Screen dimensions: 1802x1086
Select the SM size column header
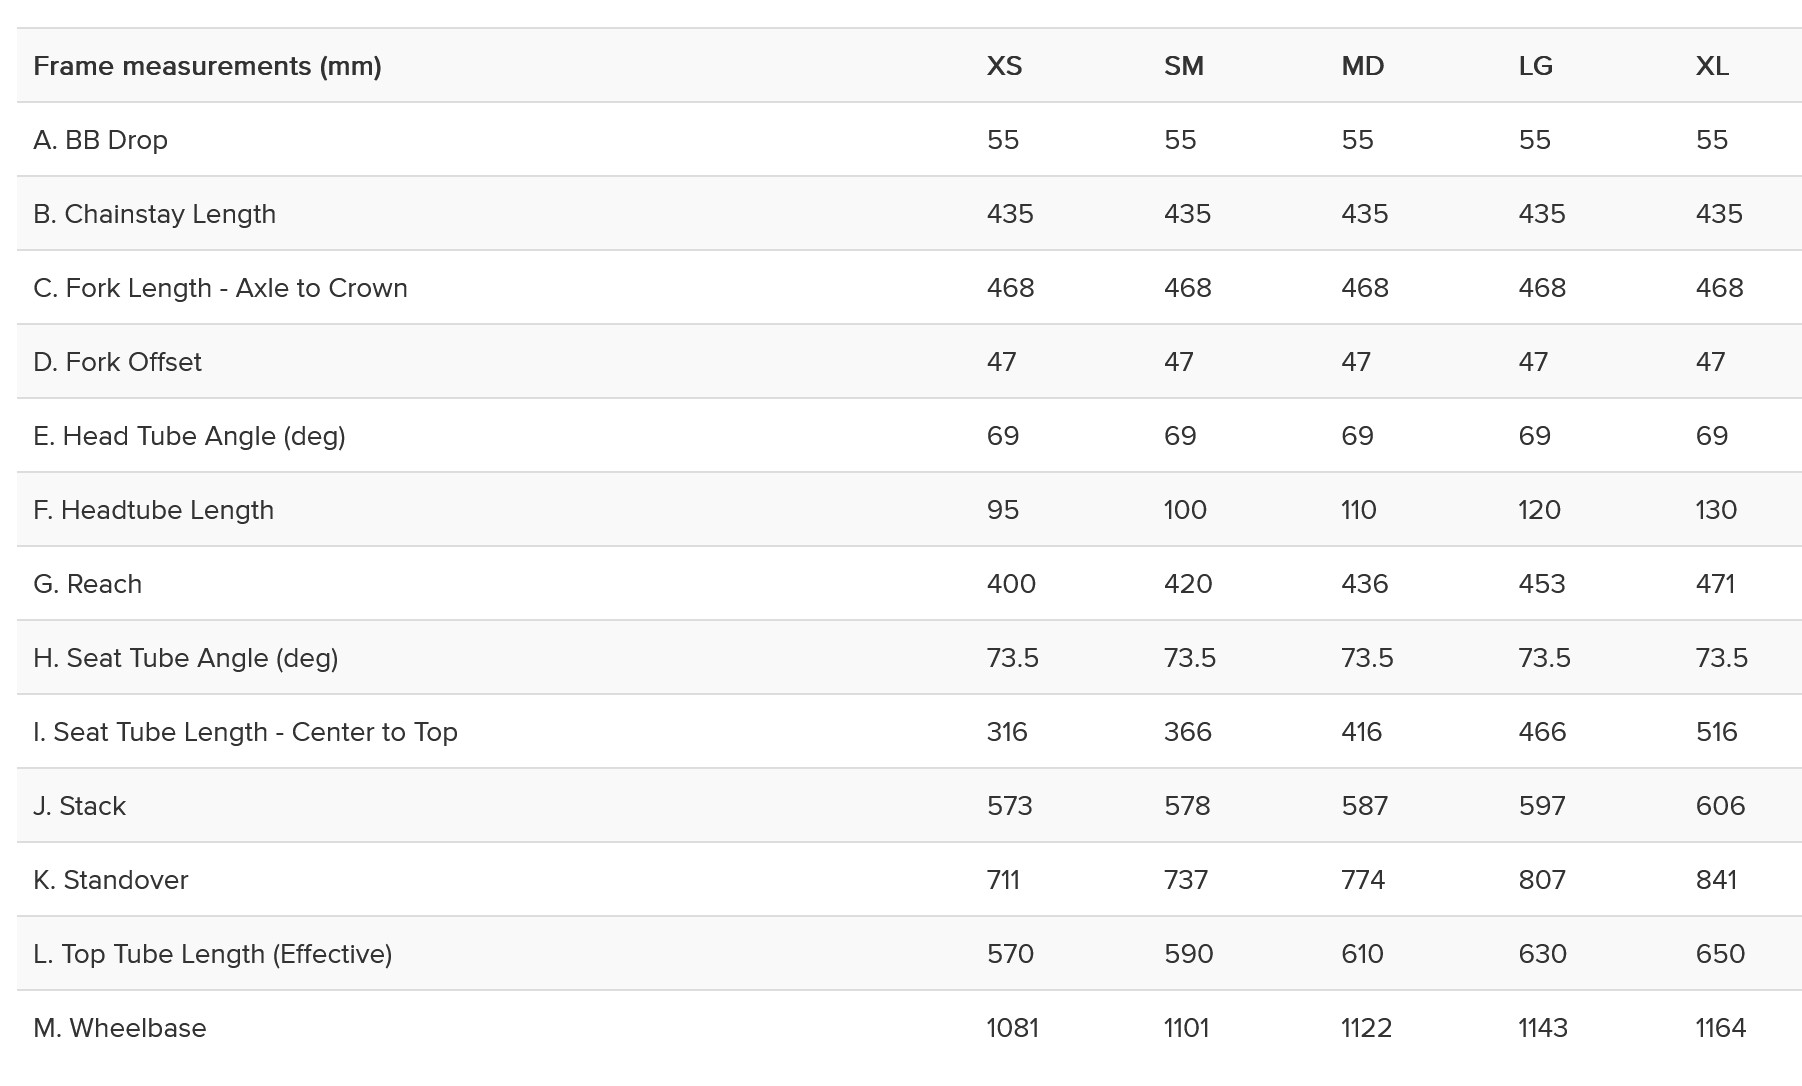[x=1183, y=66]
